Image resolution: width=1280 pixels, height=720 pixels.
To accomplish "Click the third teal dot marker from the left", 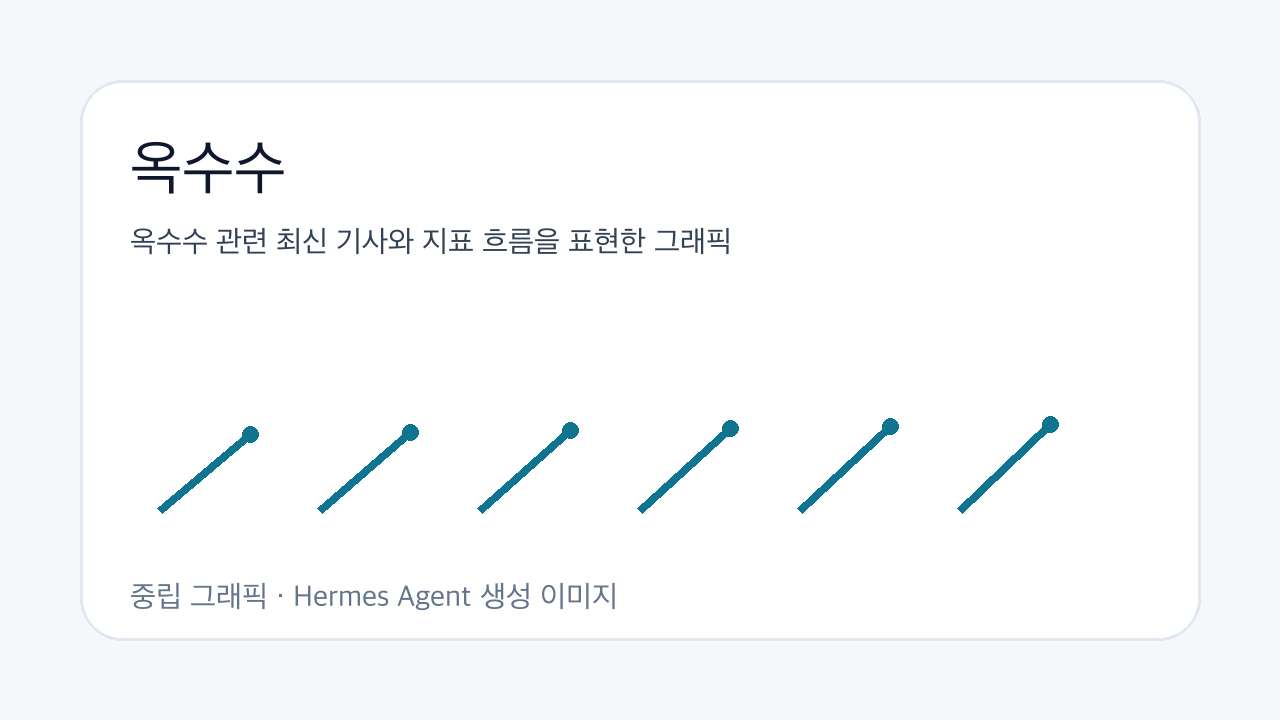I will (x=570, y=430).
